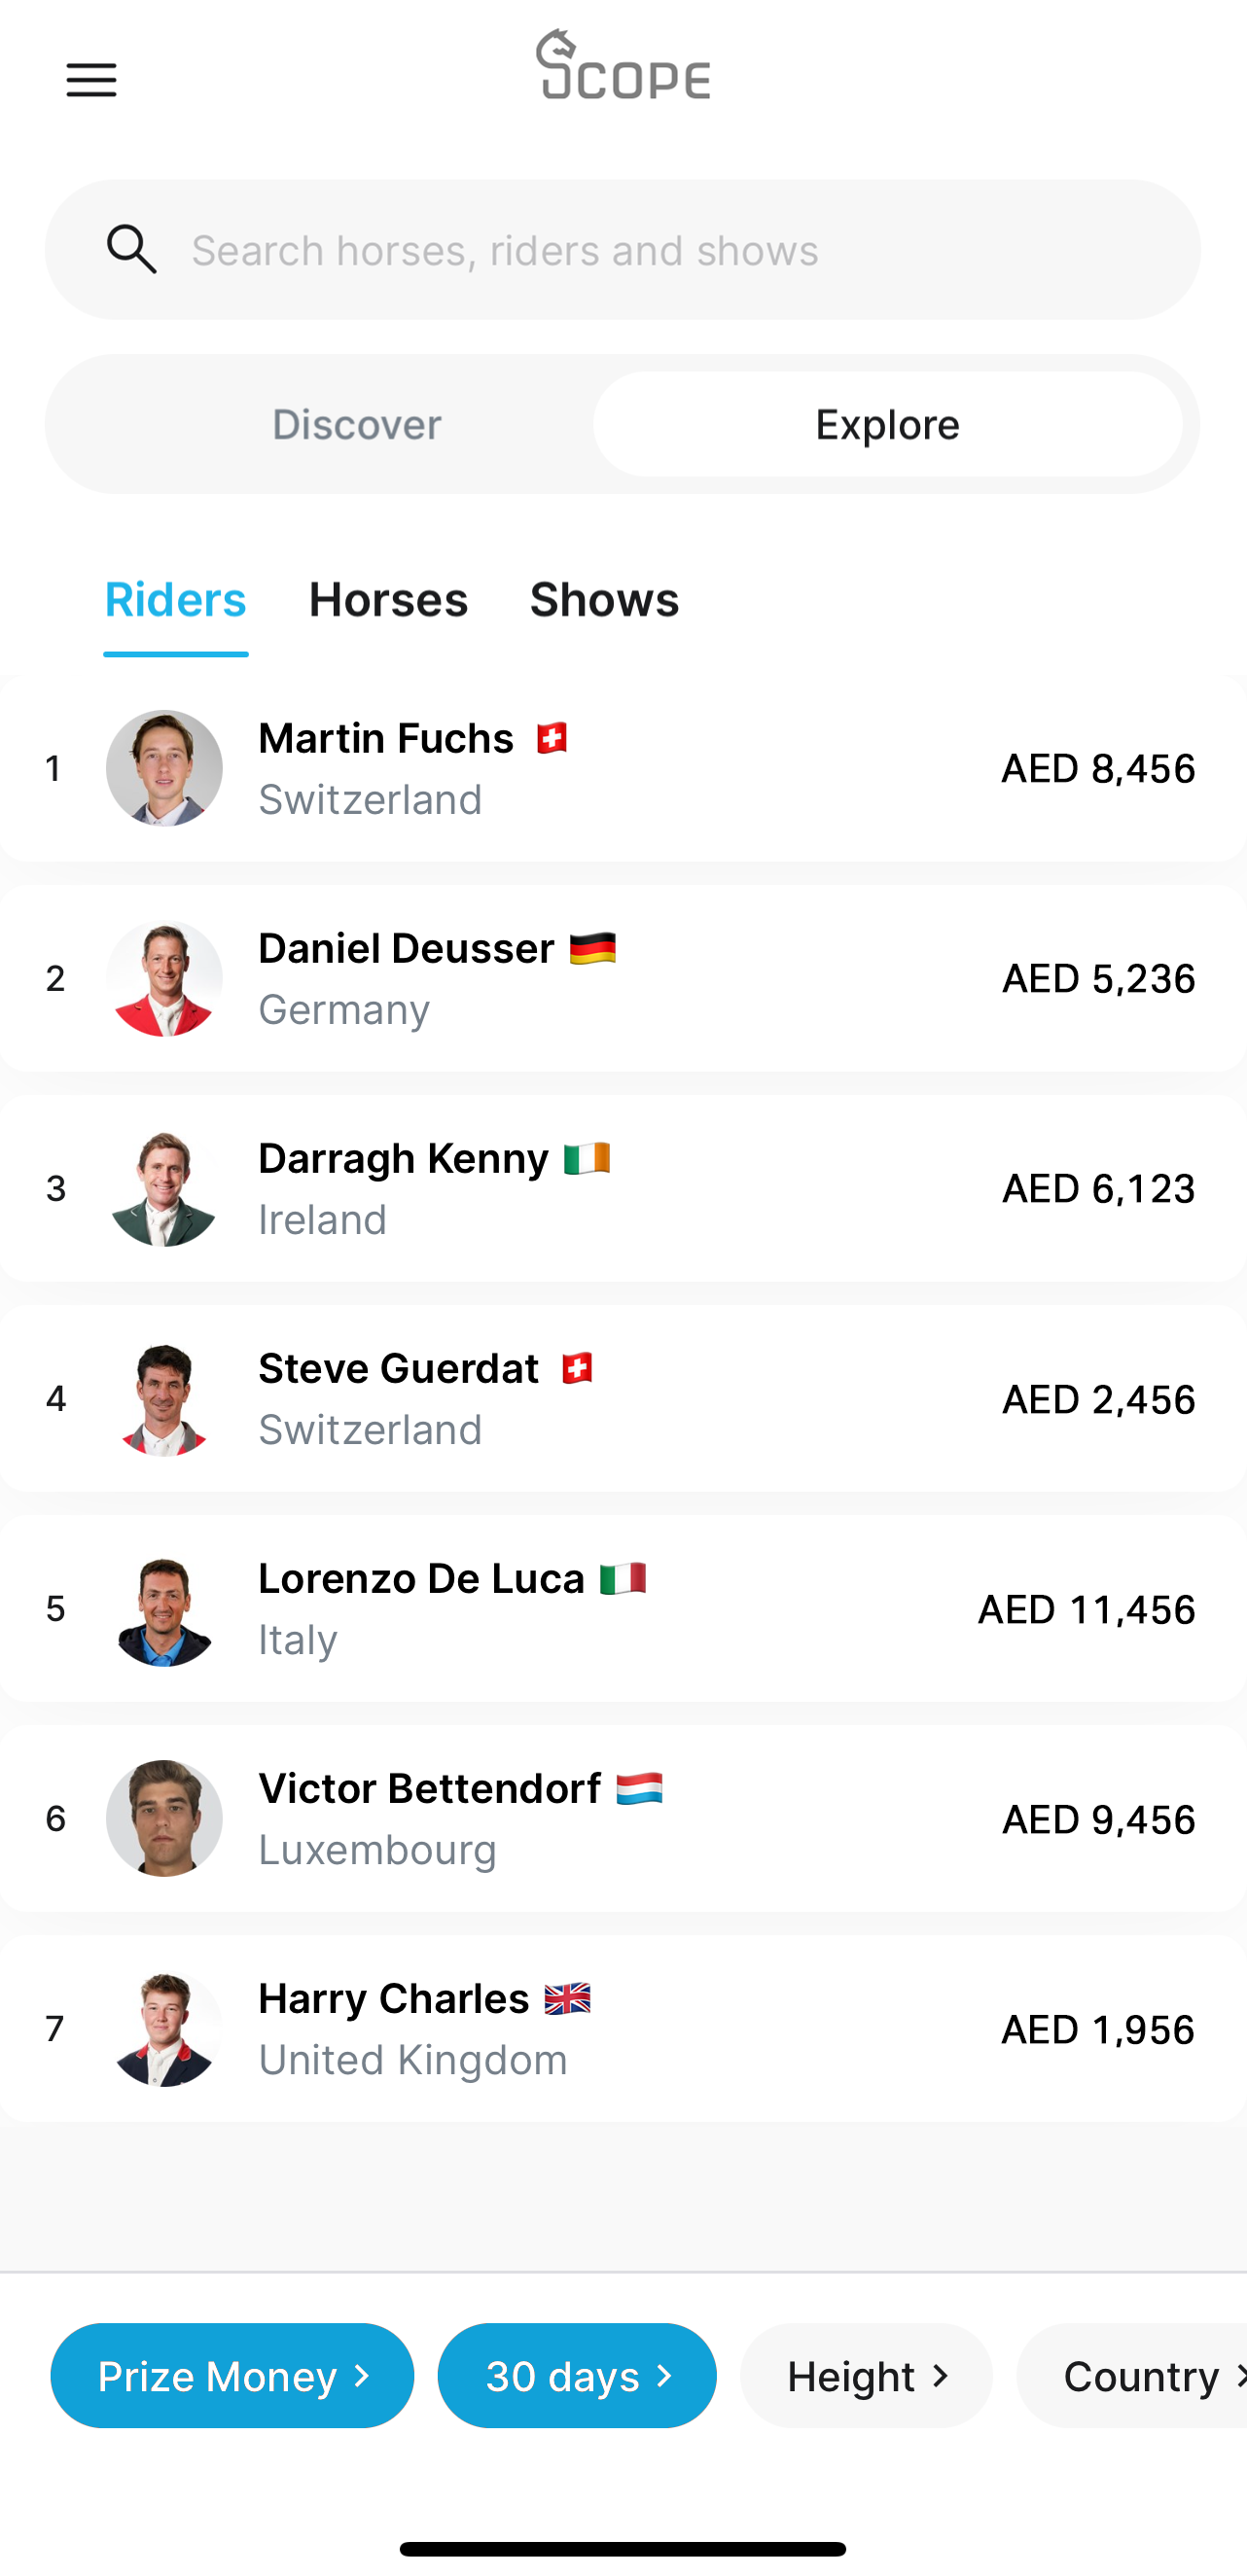Open Steve Guerdat's rider entry
The width and height of the screenshot is (1247, 2576).
pyautogui.click(x=622, y=1398)
